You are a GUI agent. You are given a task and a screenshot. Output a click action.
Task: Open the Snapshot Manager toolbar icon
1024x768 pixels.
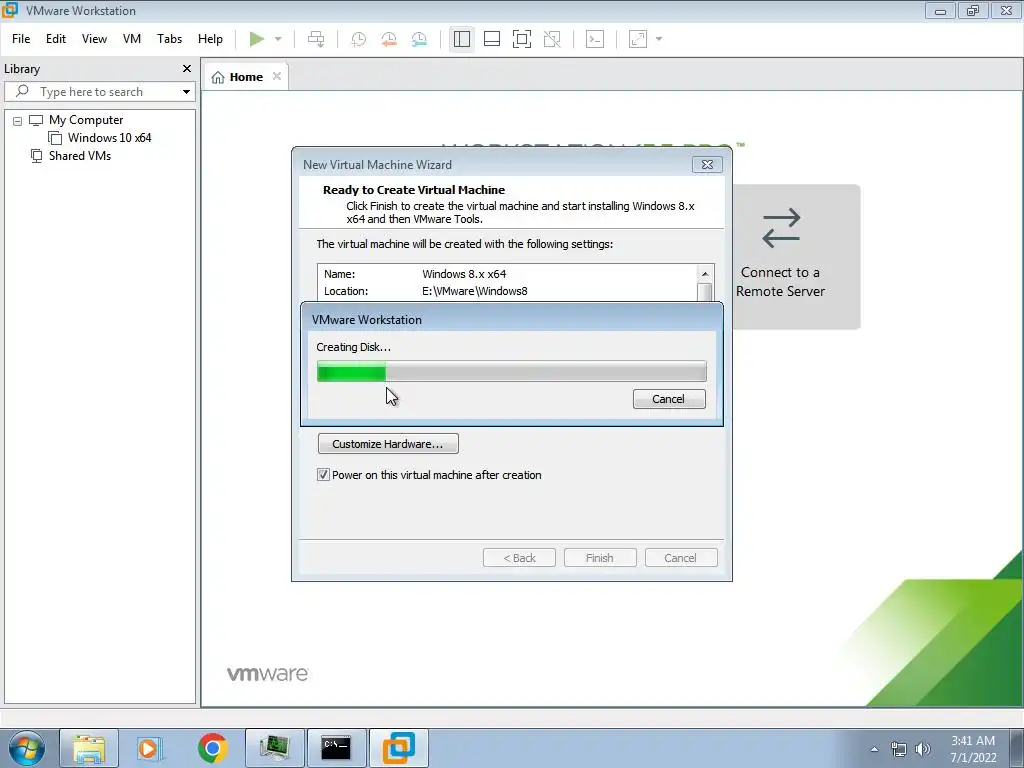click(419, 39)
